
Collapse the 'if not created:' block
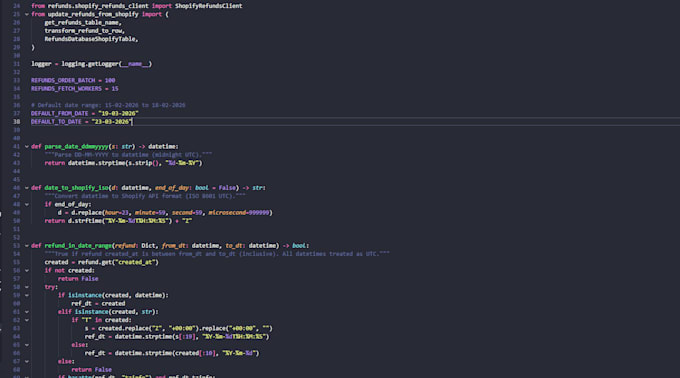pos(26,270)
